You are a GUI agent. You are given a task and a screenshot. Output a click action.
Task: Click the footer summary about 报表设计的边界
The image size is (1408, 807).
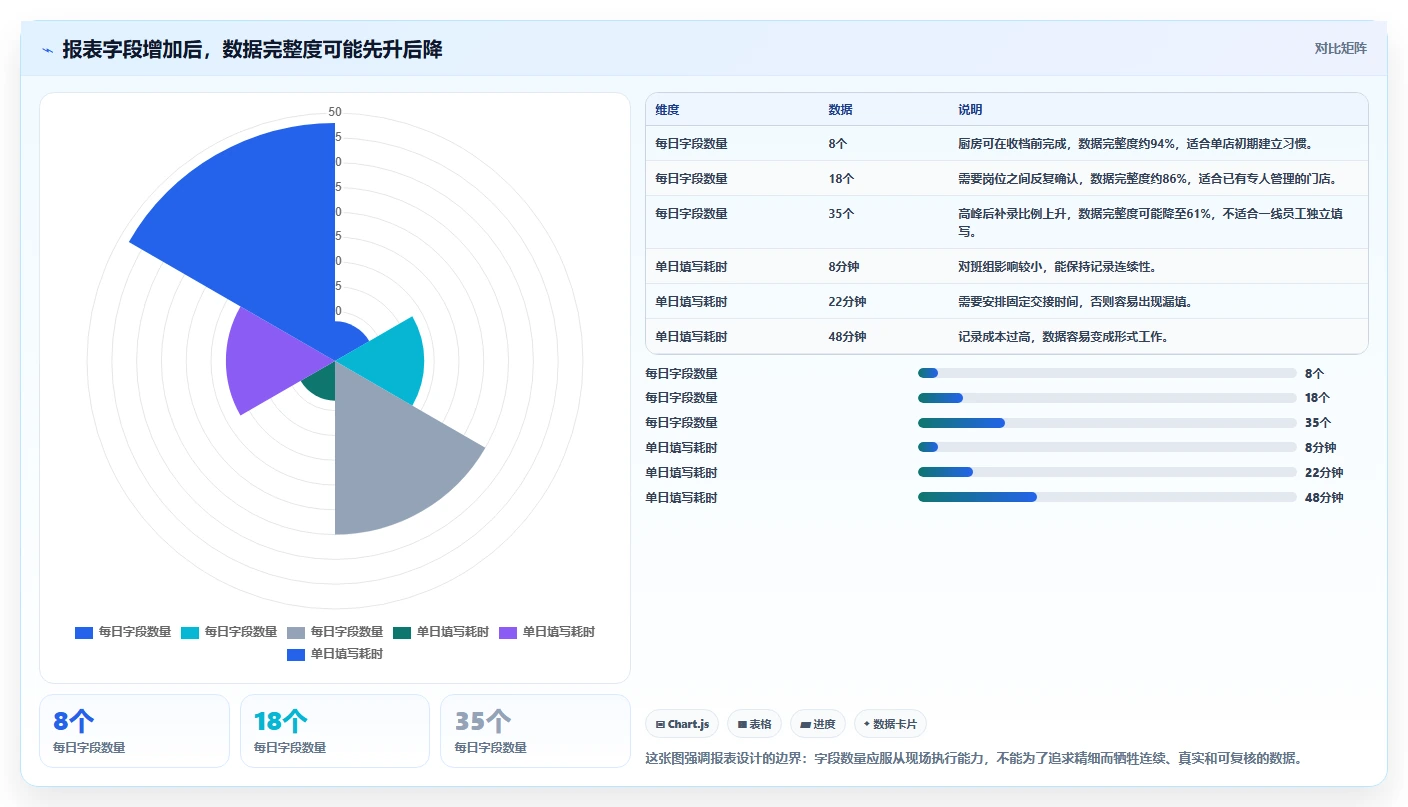point(975,758)
